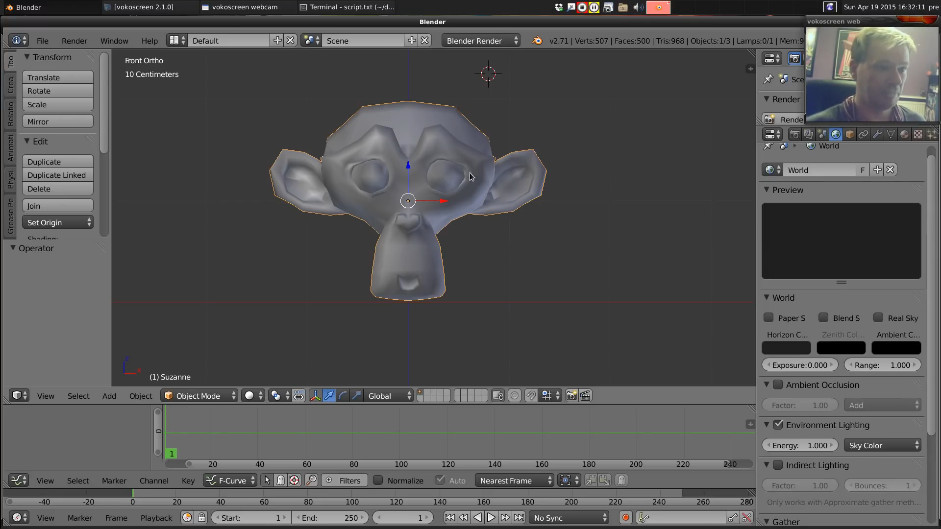The height and width of the screenshot is (529, 941).
Task: Toggle the Normalize checkbox in graph editor
Action: 379,481
